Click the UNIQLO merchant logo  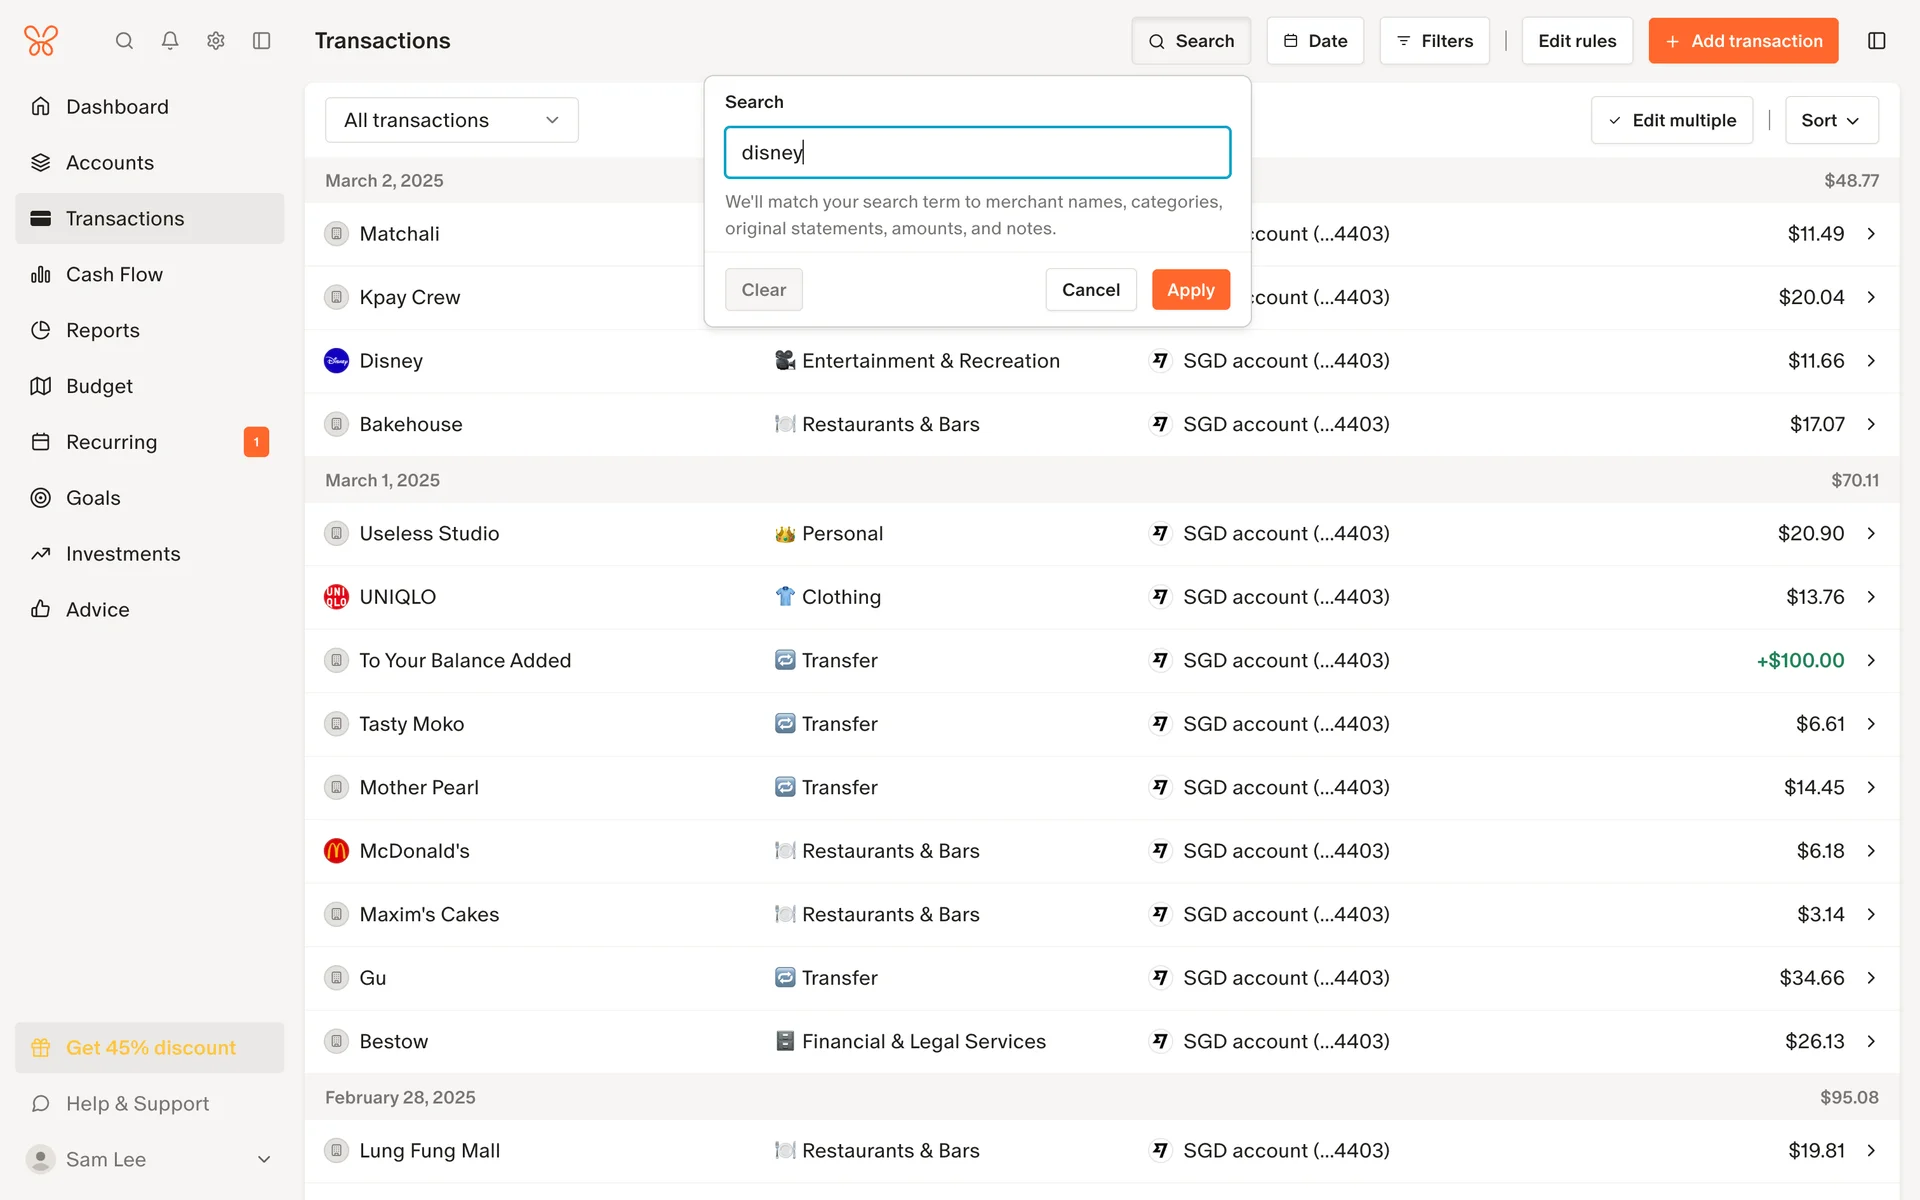coord(336,597)
